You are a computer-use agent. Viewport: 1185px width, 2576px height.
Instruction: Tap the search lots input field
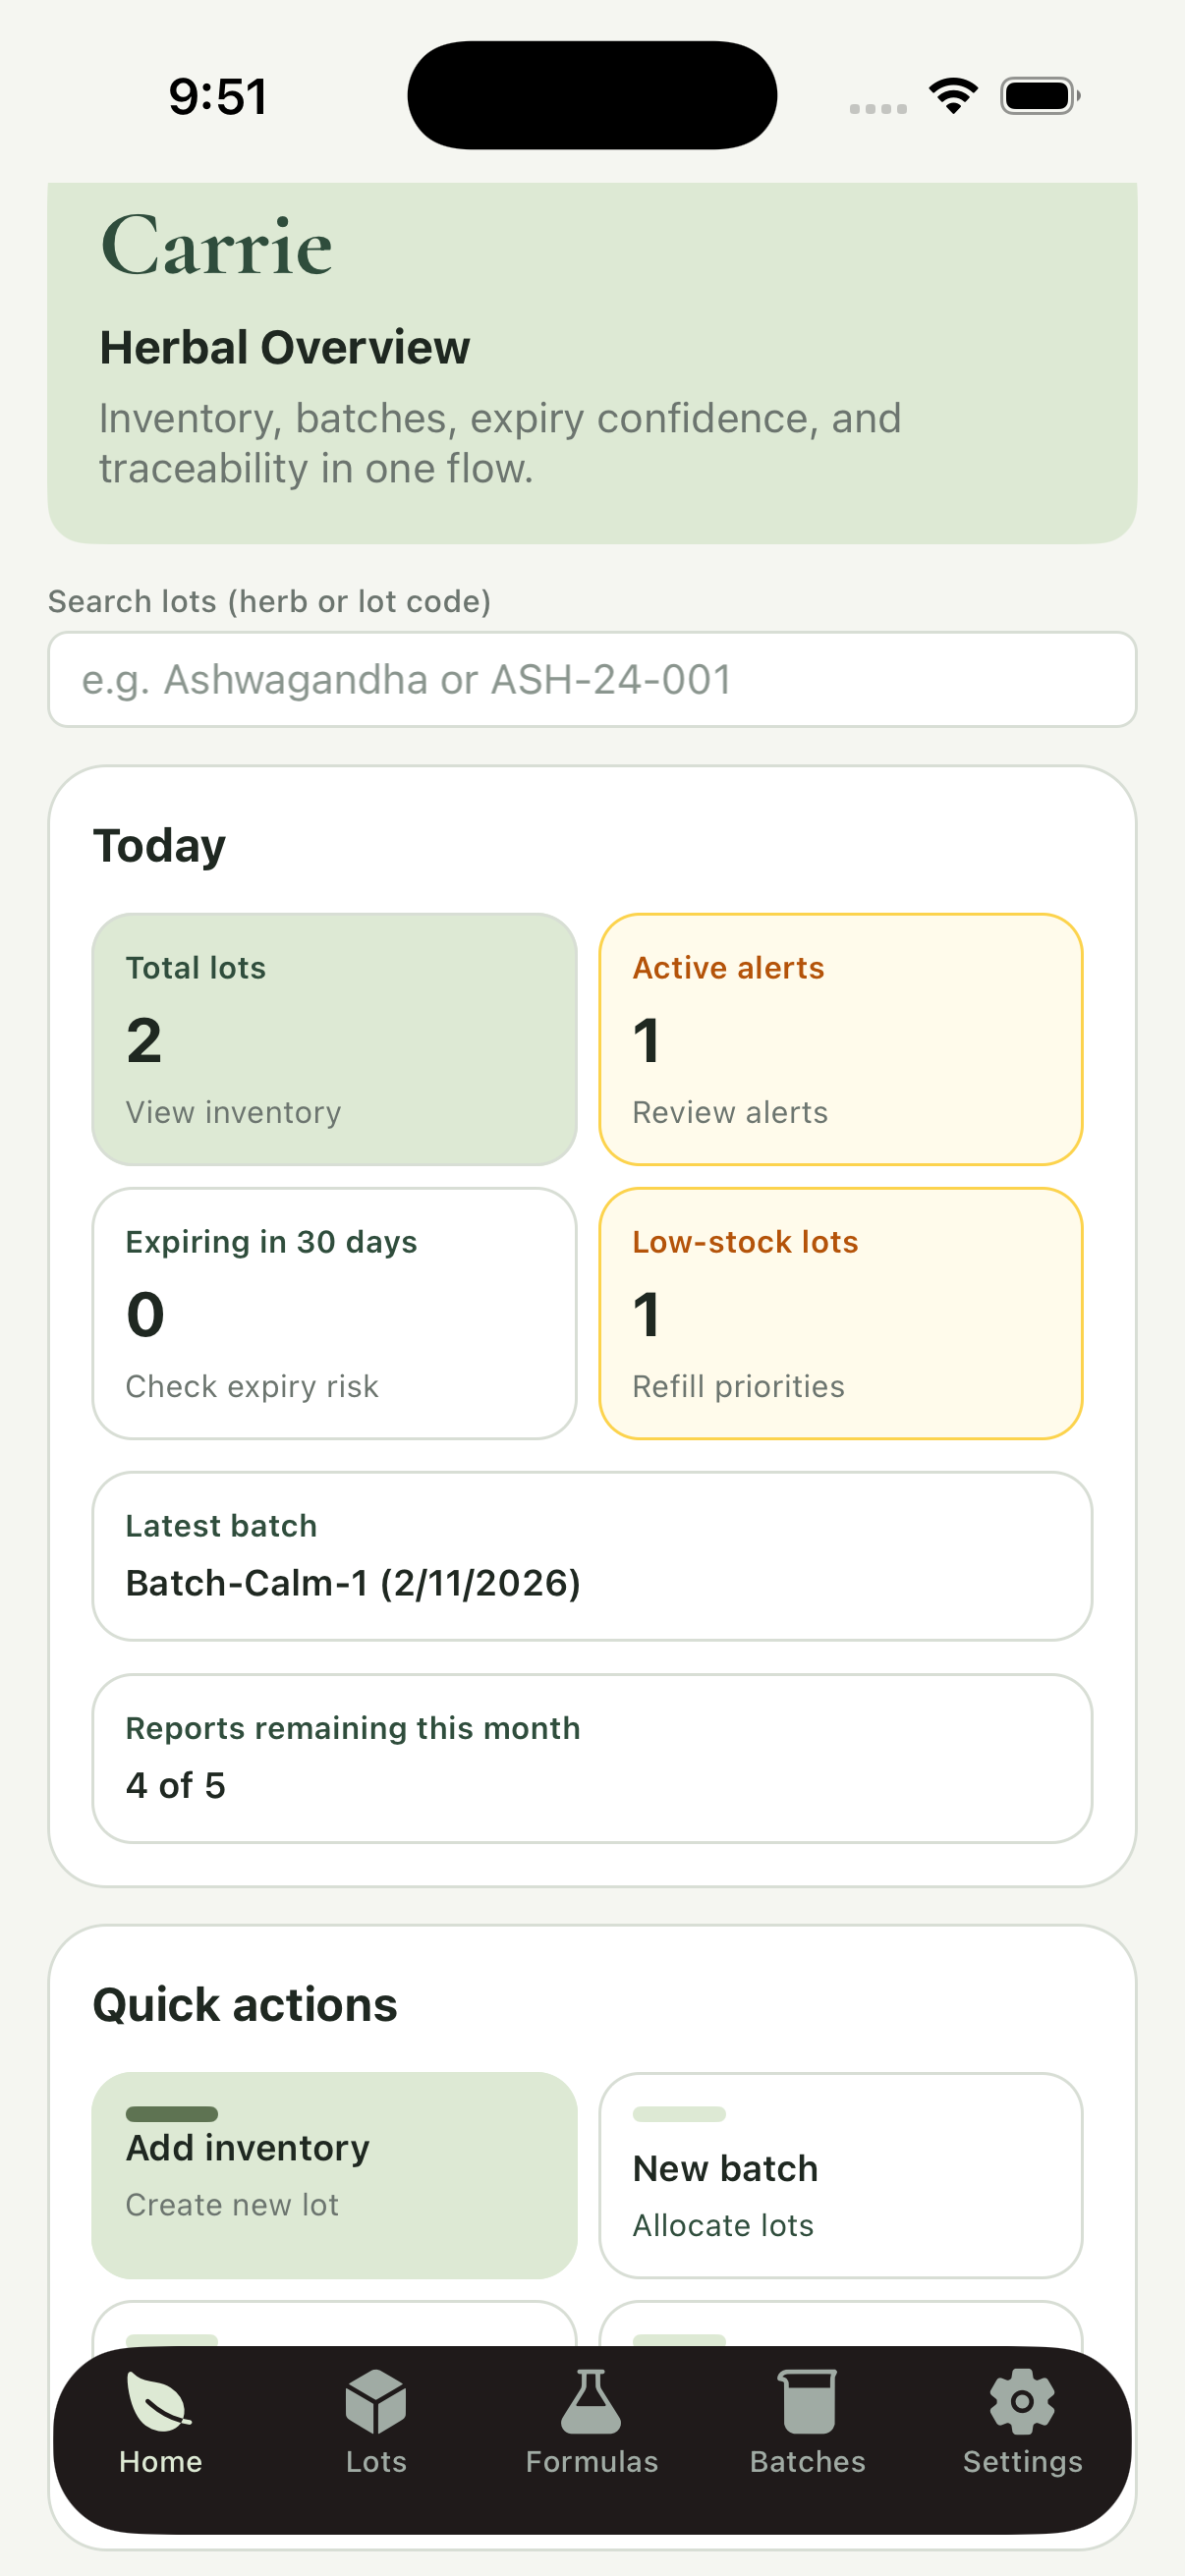coord(592,679)
